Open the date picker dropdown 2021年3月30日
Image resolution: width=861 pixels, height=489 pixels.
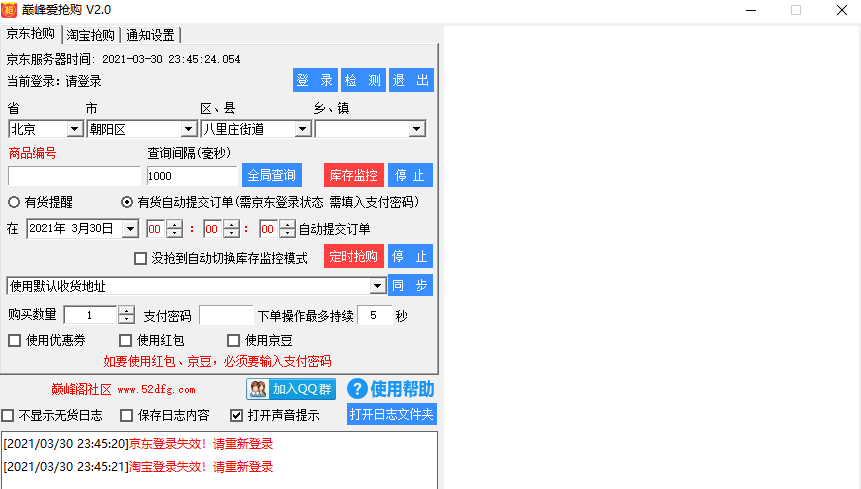pyautogui.click(x=130, y=229)
